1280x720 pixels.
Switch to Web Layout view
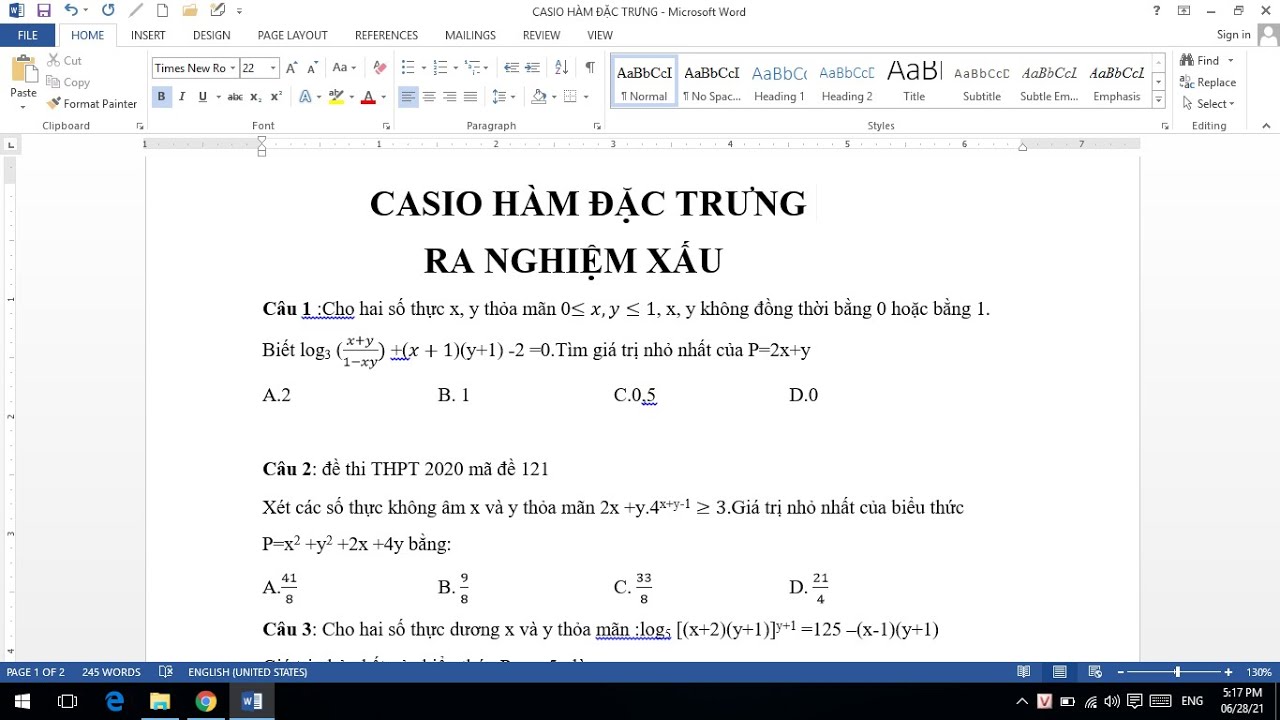[x=1096, y=672]
